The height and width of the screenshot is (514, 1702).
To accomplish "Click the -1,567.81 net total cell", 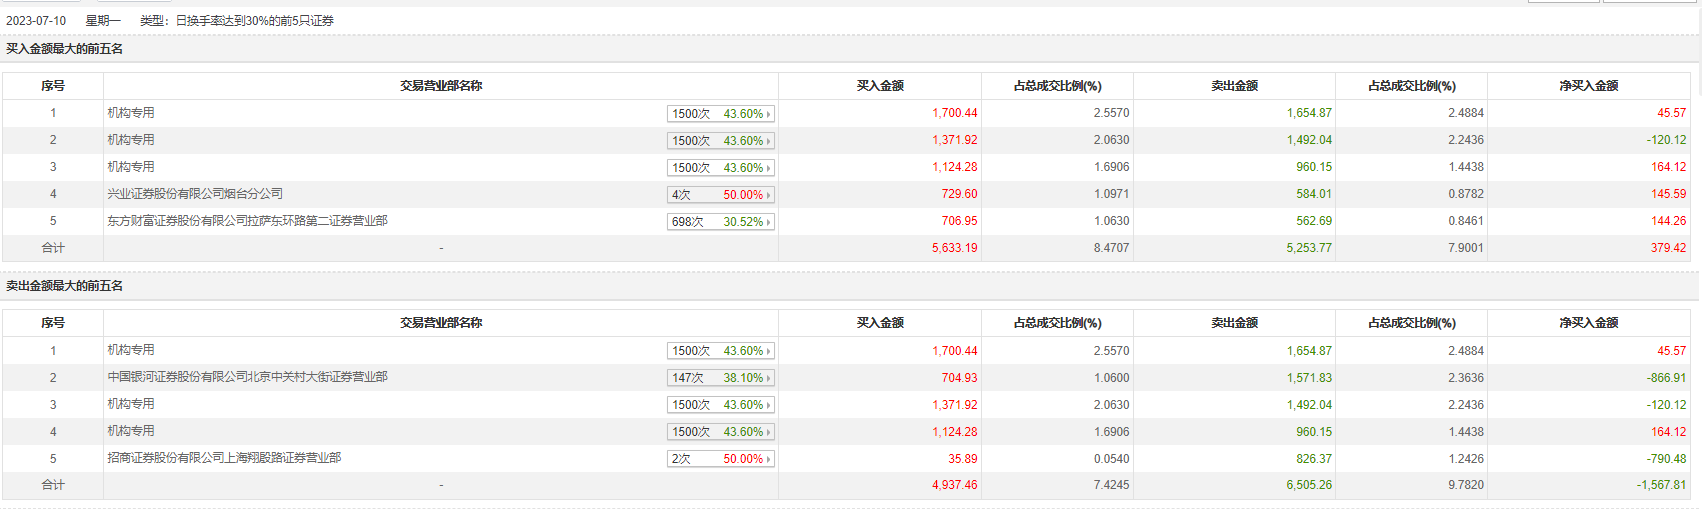I will point(1661,485).
